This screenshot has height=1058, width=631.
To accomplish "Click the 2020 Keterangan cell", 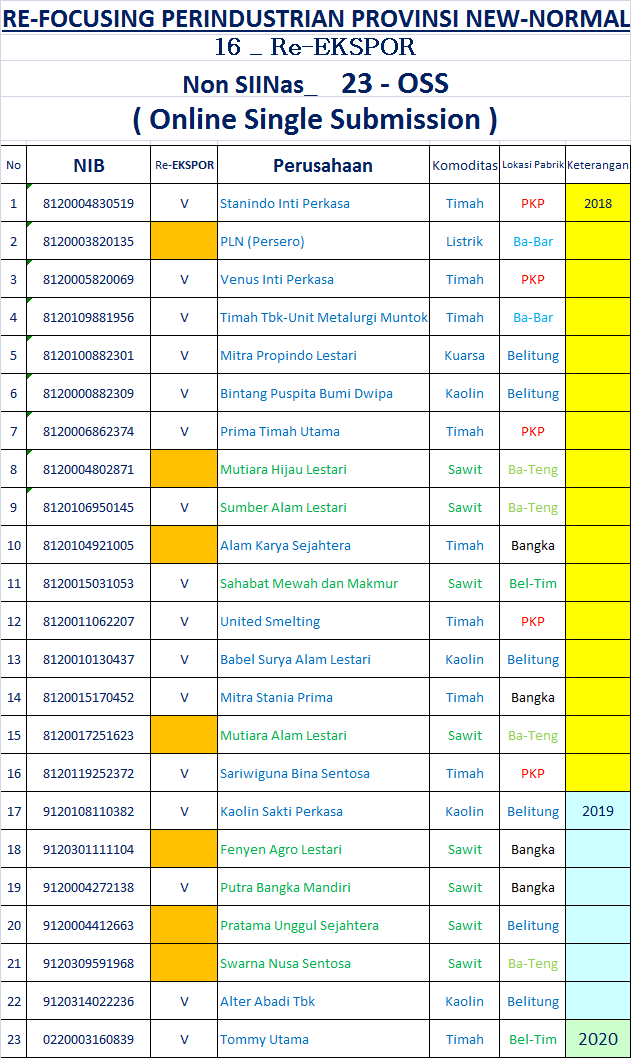I will coord(598,1039).
